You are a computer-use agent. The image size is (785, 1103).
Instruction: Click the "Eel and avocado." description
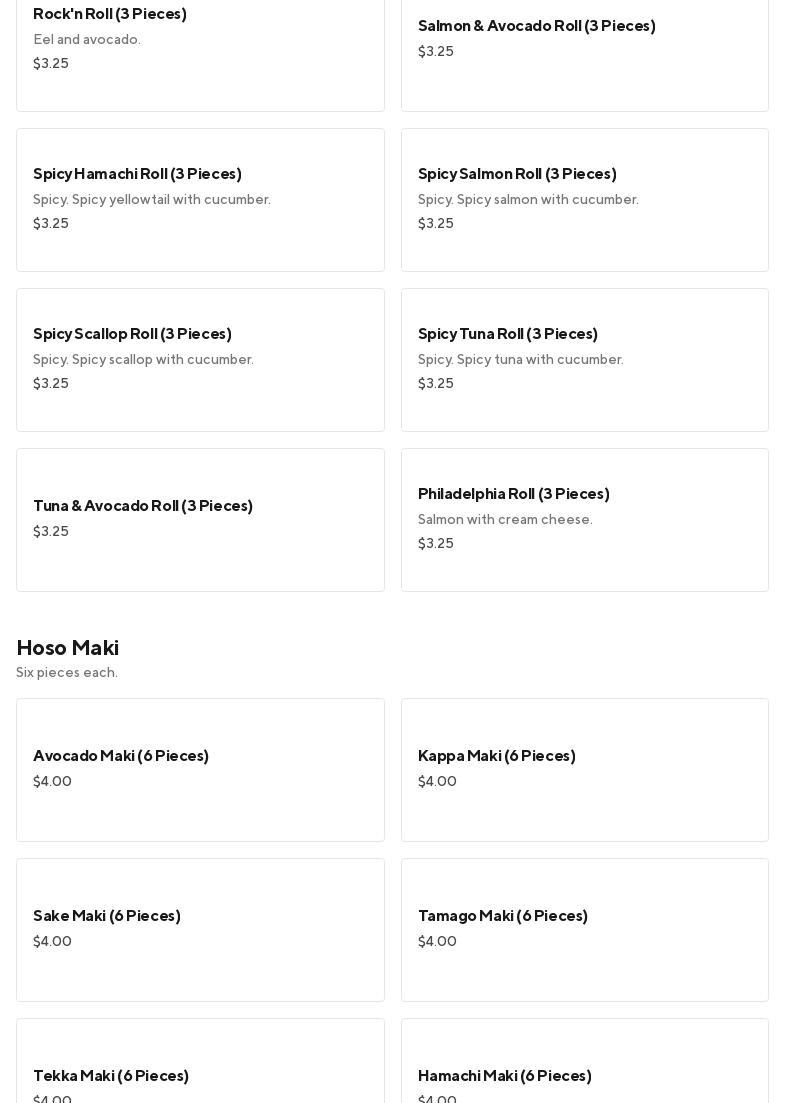[87, 40]
